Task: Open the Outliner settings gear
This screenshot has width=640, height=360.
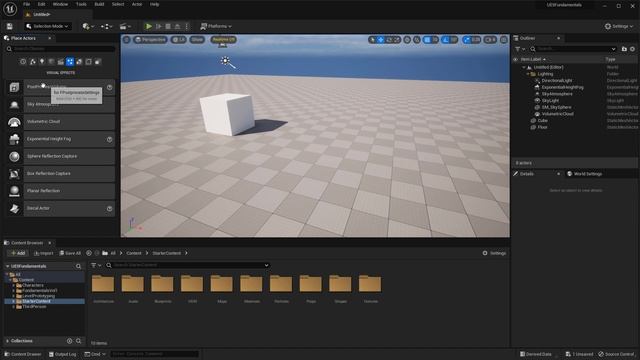Action: [632, 49]
